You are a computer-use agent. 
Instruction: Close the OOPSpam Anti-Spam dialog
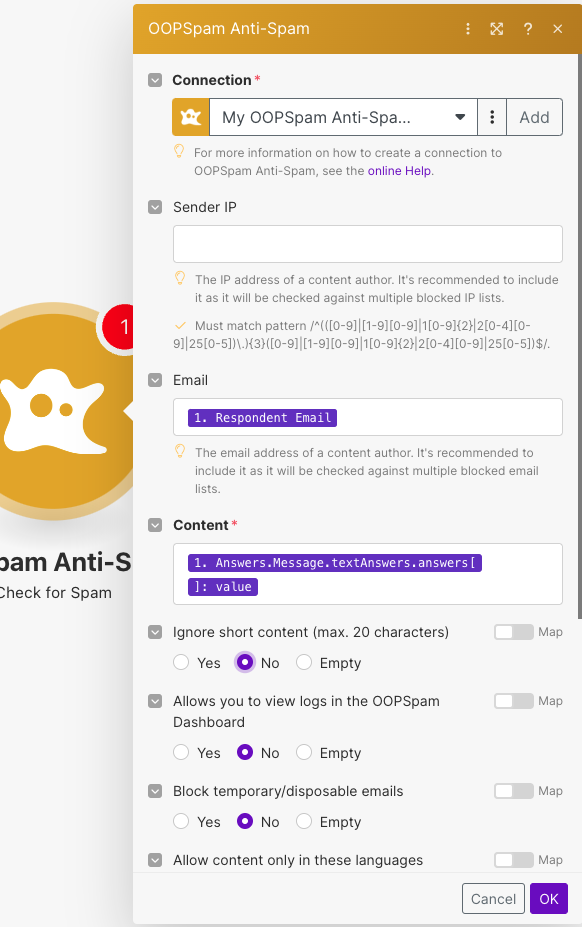[557, 29]
